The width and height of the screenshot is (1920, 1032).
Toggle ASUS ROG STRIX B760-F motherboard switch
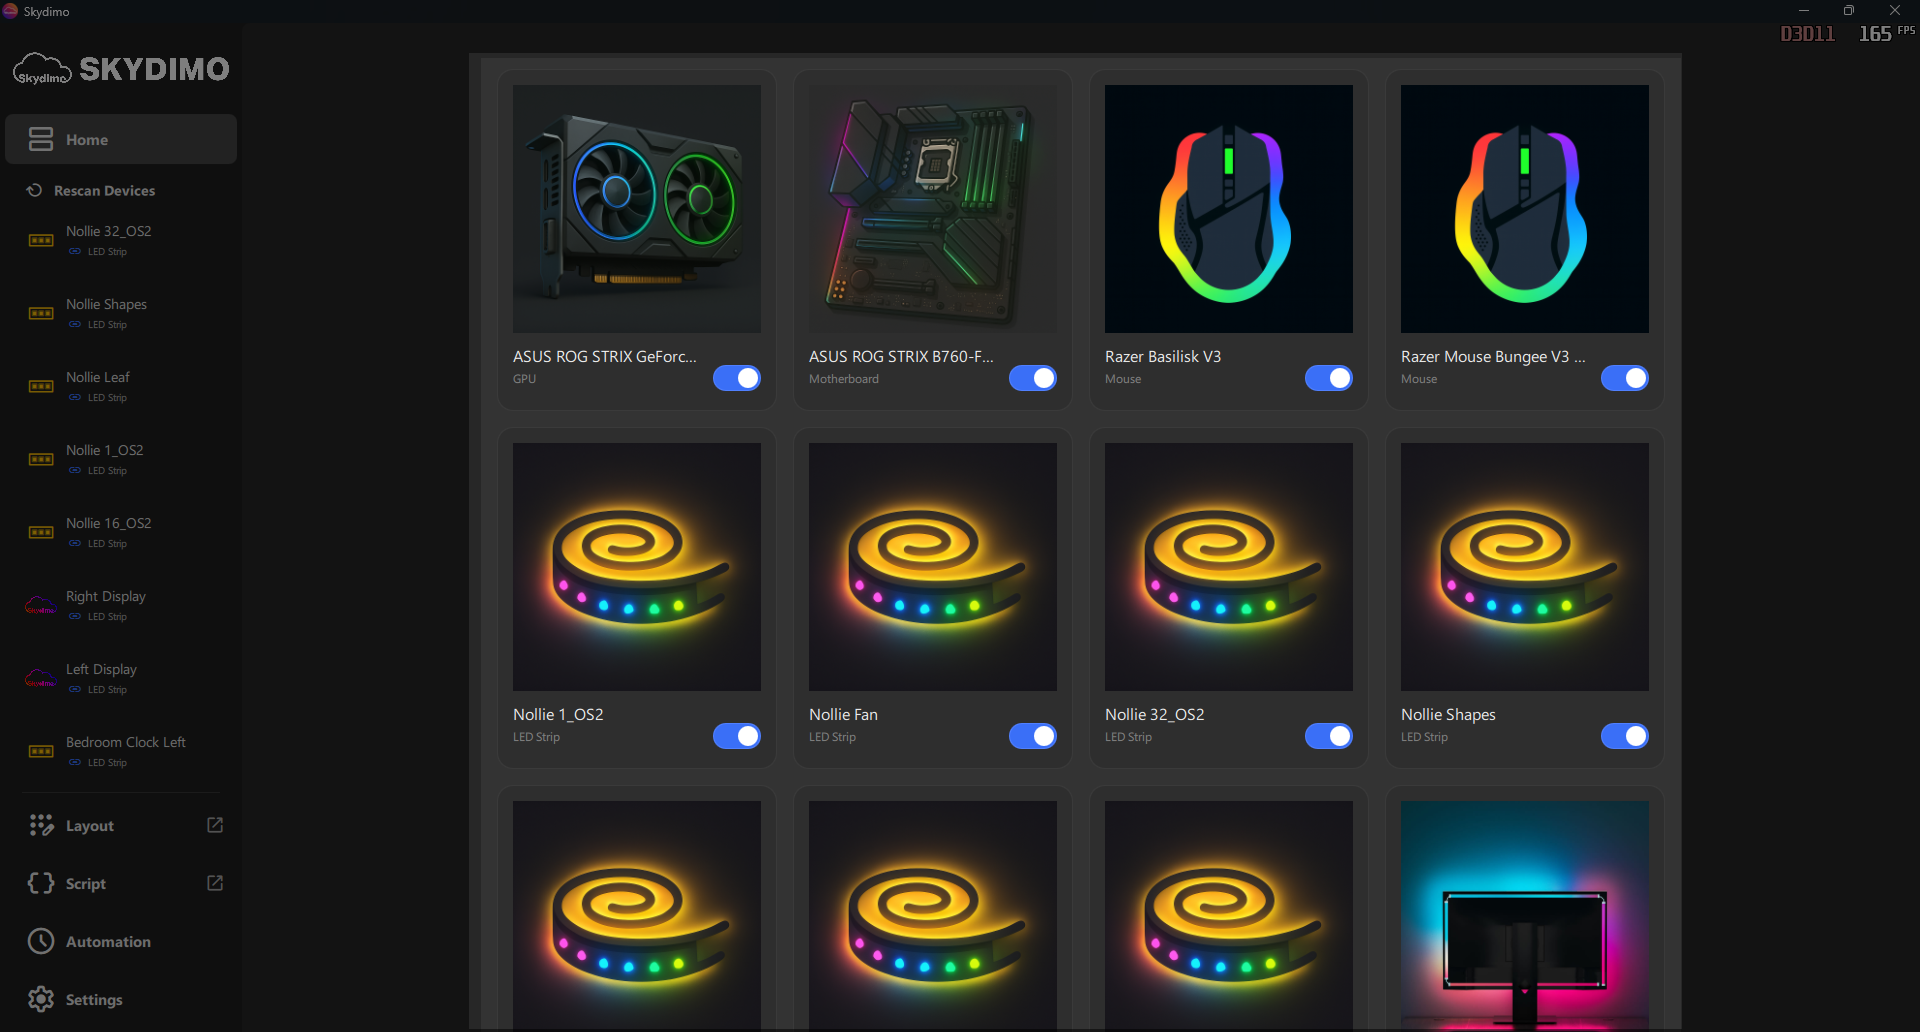coord(1033,378)
